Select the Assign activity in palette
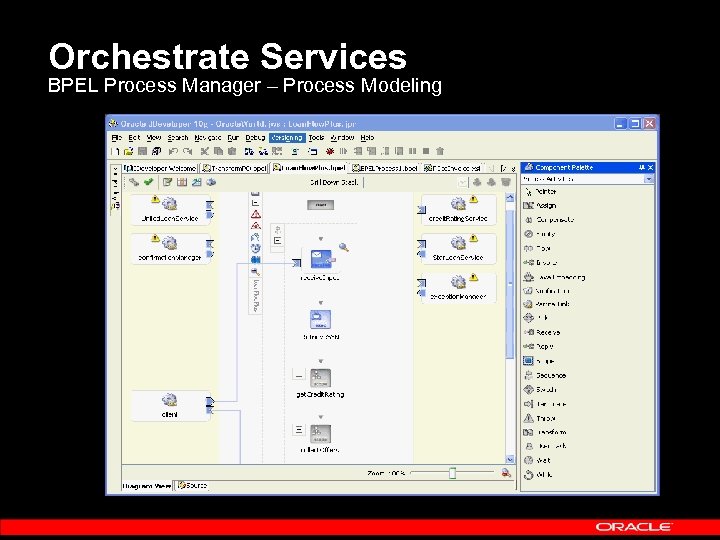Viewport: 720px width, 540px height. pyautogui.click(x=540, y=205)
